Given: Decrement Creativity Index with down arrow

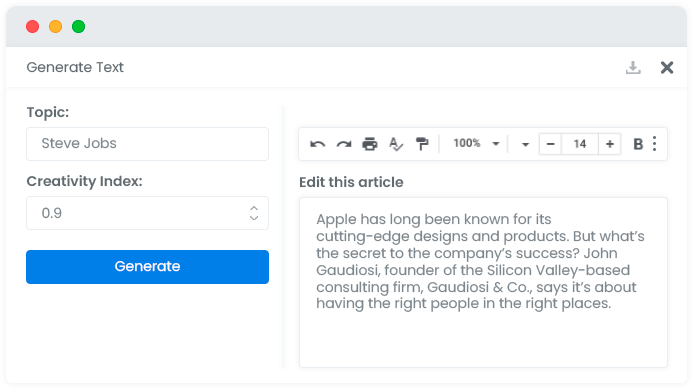Looking at the screenshot, I should [254, 218].
